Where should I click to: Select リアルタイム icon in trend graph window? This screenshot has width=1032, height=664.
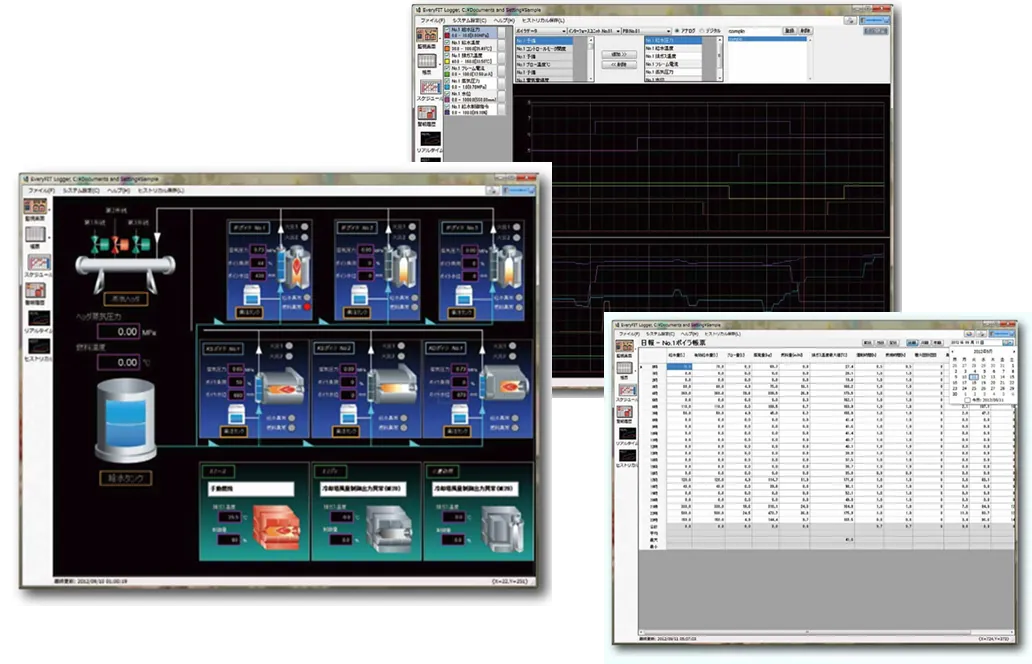(x=430, y=140)
